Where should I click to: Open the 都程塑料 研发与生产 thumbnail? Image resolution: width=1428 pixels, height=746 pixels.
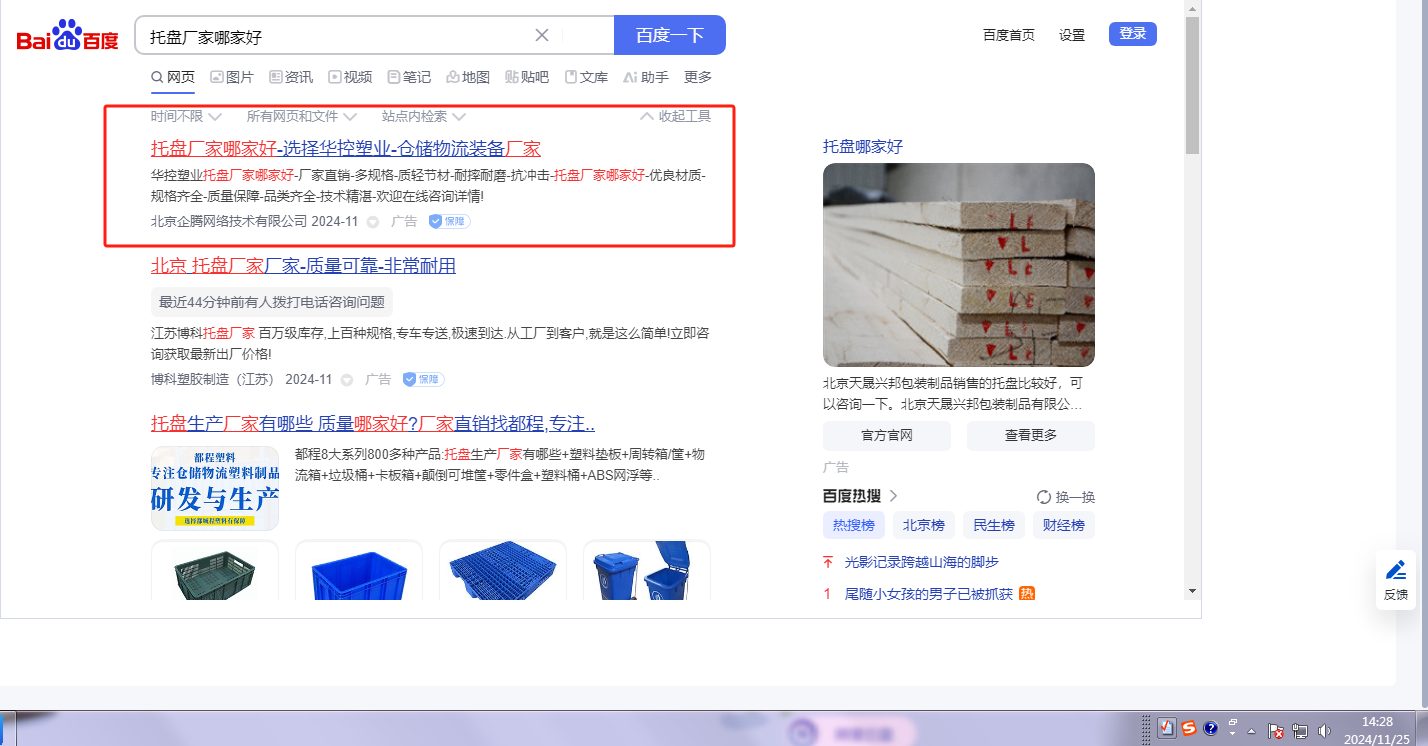215,488
